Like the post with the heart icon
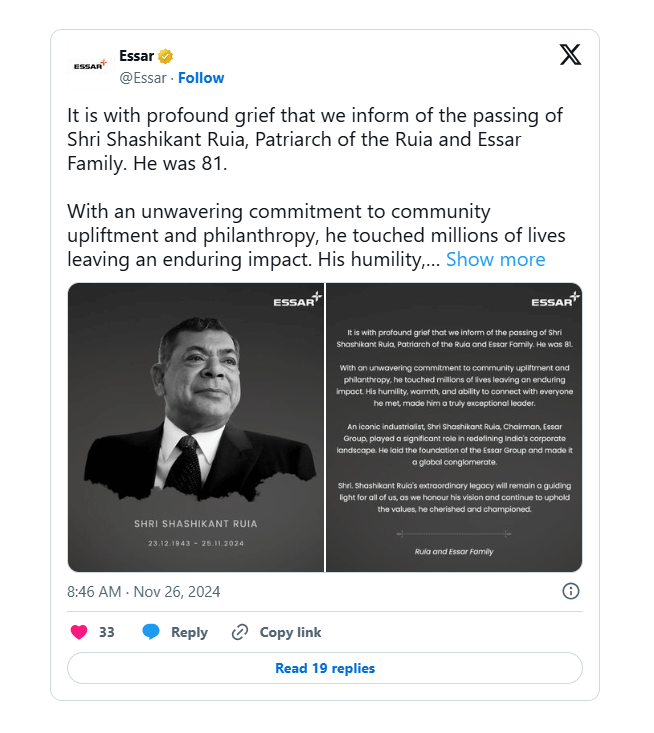 point(79,632)
